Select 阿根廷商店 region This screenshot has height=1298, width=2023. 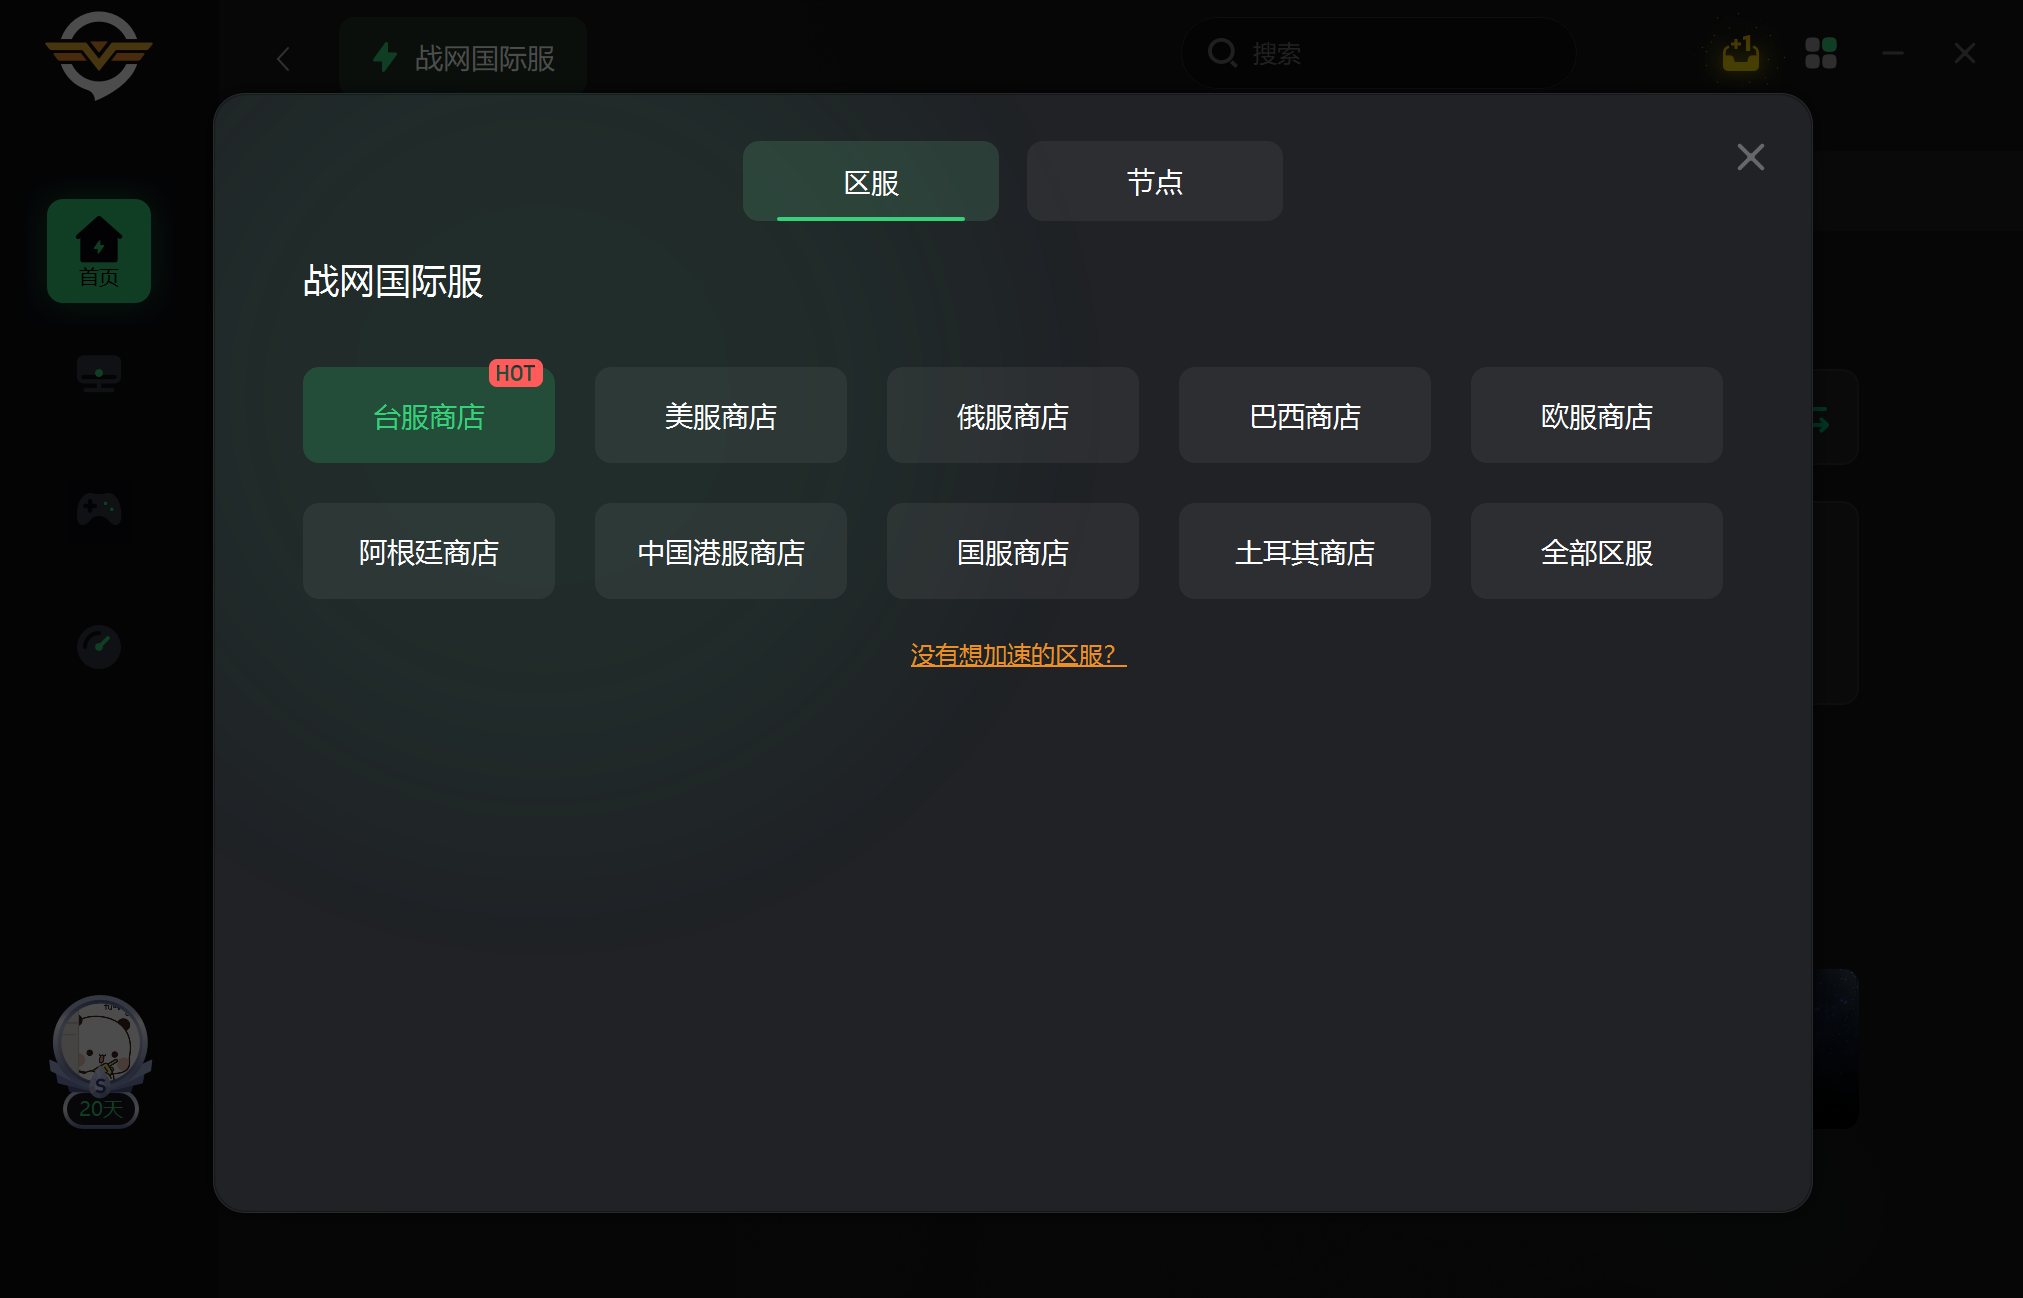[429, 551]
